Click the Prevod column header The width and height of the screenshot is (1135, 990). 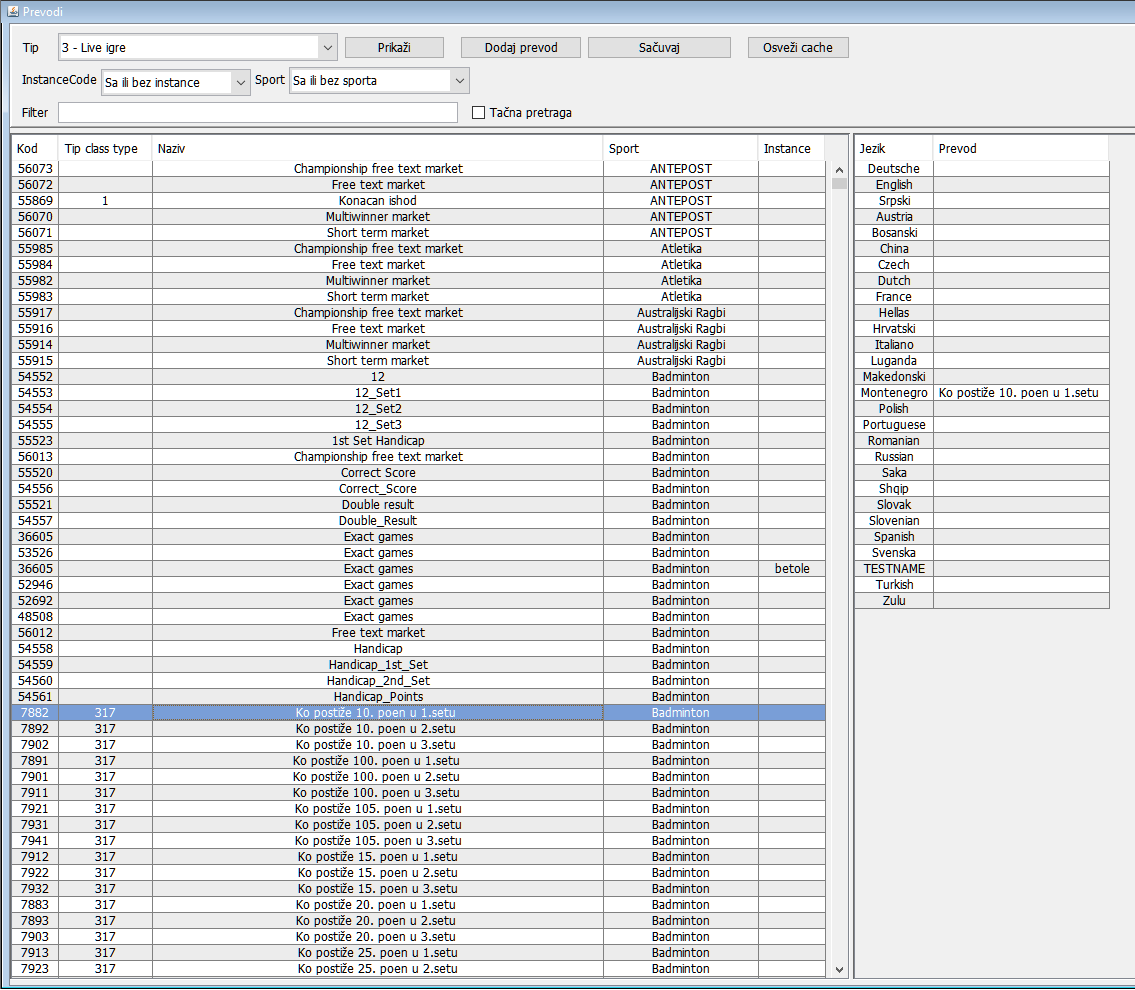coord(1021,148)
